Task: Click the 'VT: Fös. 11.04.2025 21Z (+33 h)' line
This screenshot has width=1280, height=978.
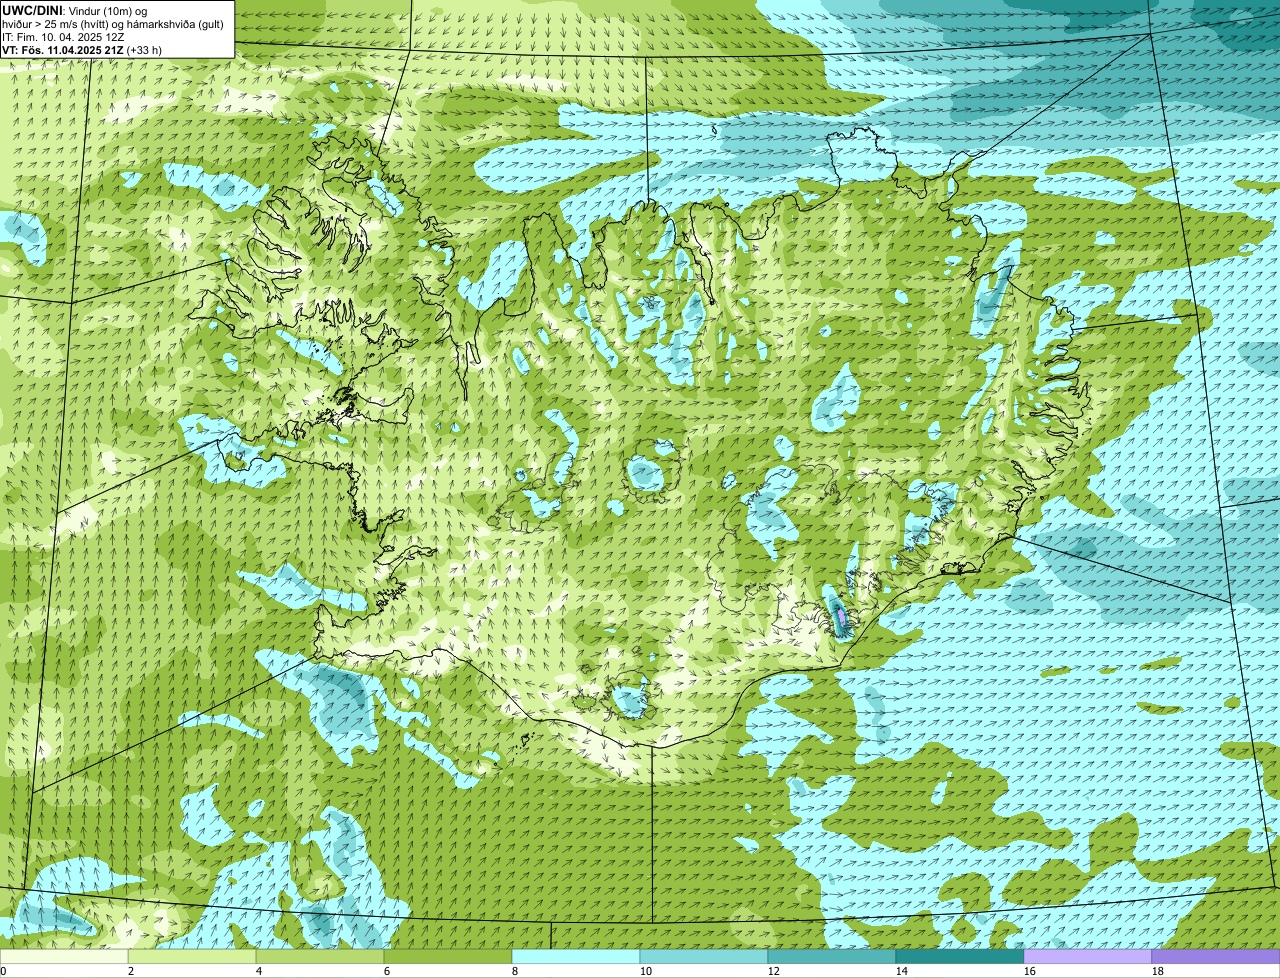Action: tap(82, 49)
